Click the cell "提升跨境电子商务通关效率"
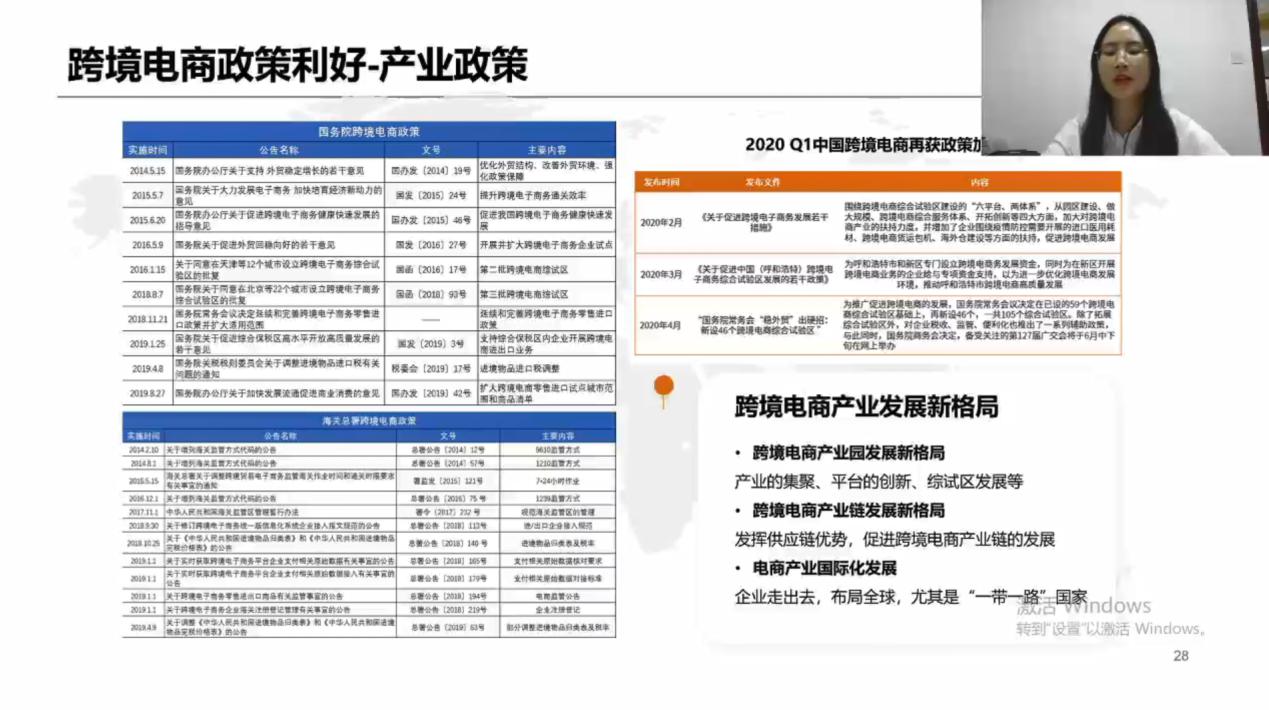 (x=533, y=195)
